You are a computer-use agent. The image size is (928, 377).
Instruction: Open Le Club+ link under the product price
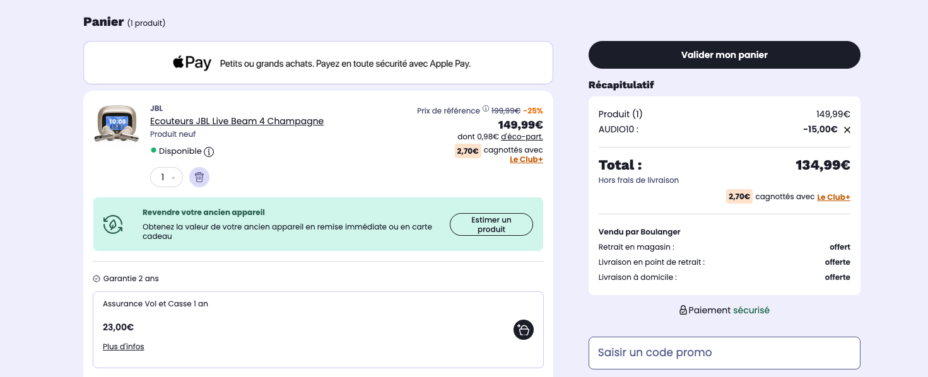coord(526,160)
